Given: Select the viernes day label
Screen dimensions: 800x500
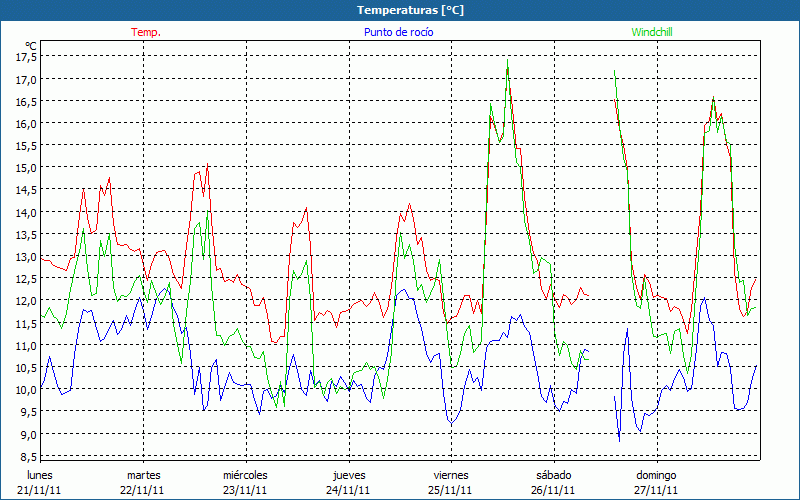Looking at the screenshot, I should (x=451, y=475).
